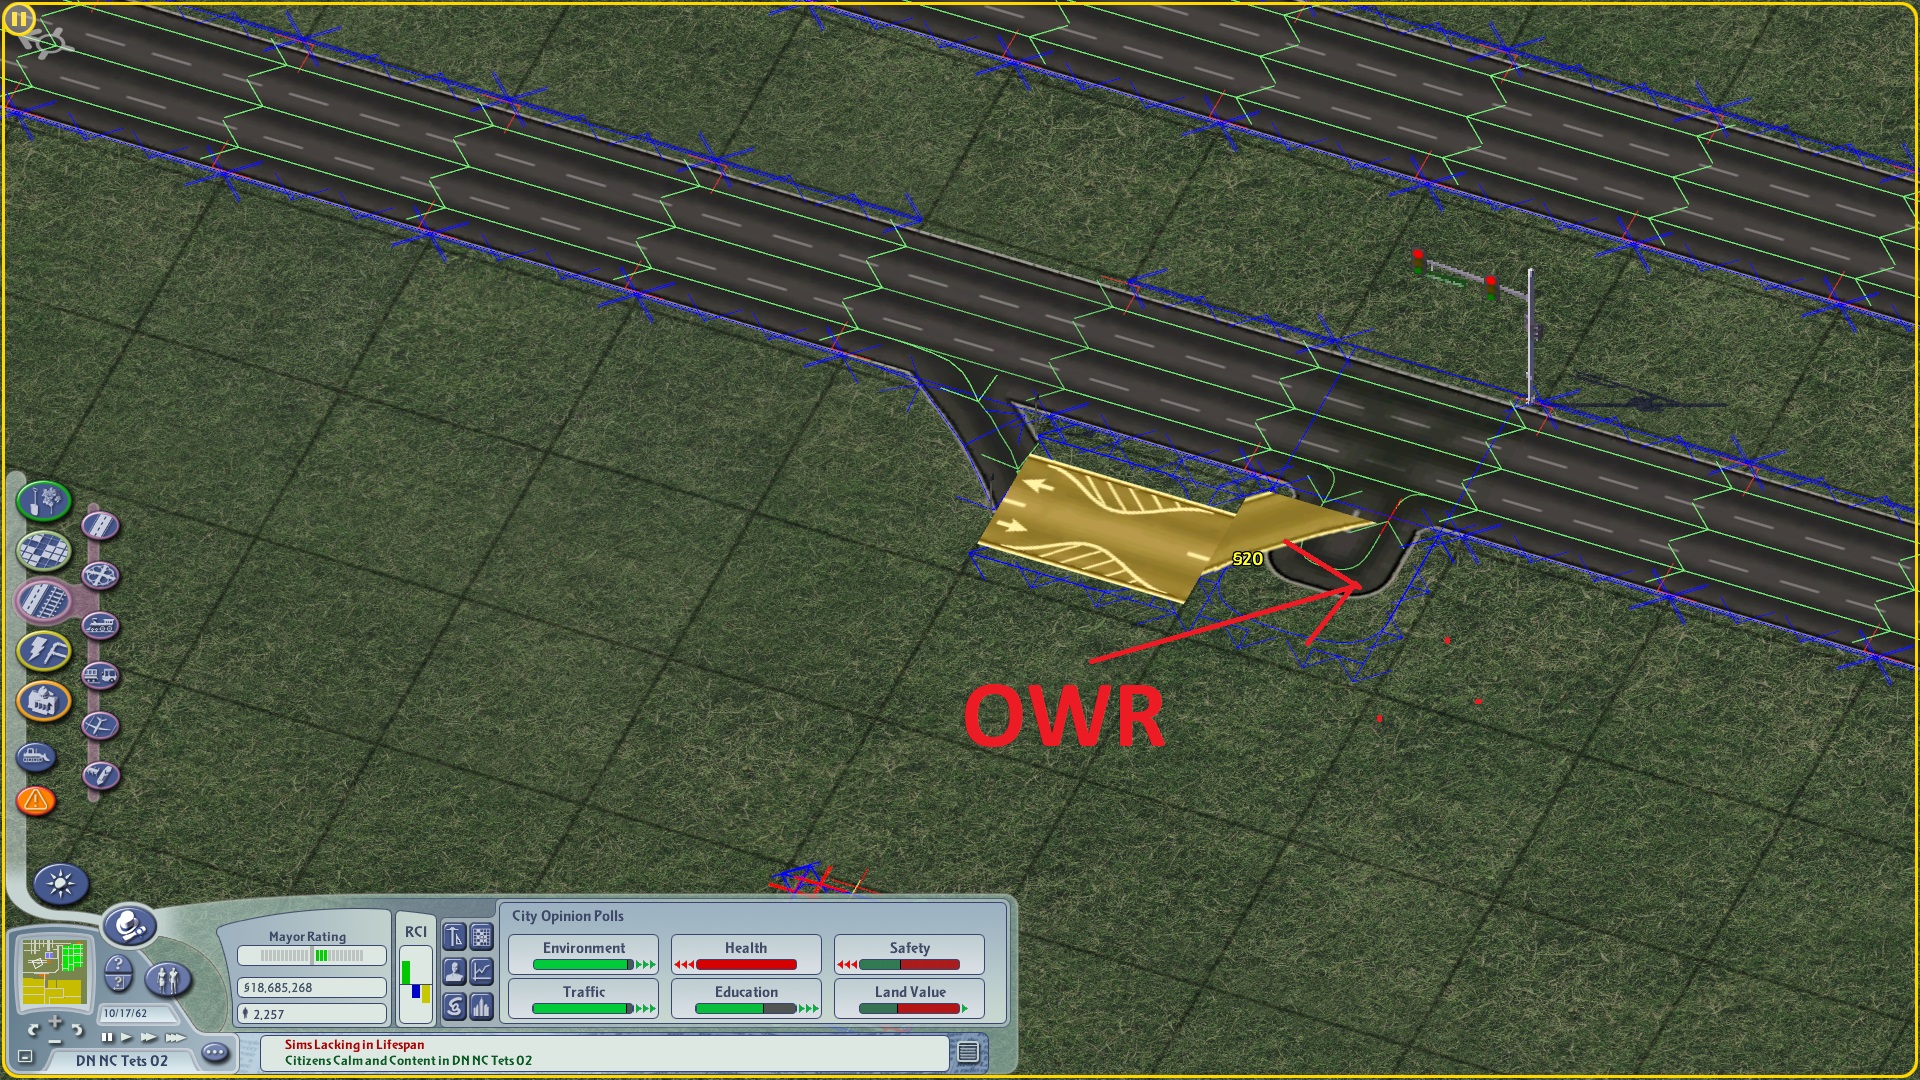
Task: Expand the Rail submenu with train icon
Action: pyautogui.click(x=100, y=625)
